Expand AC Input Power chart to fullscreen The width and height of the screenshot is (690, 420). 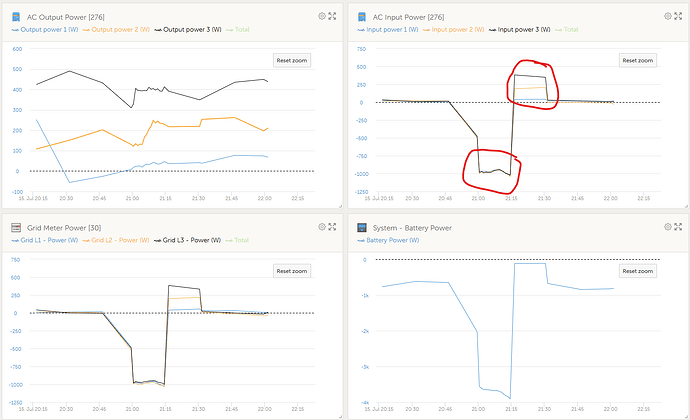pyautogui.click(x=679, y=16)
